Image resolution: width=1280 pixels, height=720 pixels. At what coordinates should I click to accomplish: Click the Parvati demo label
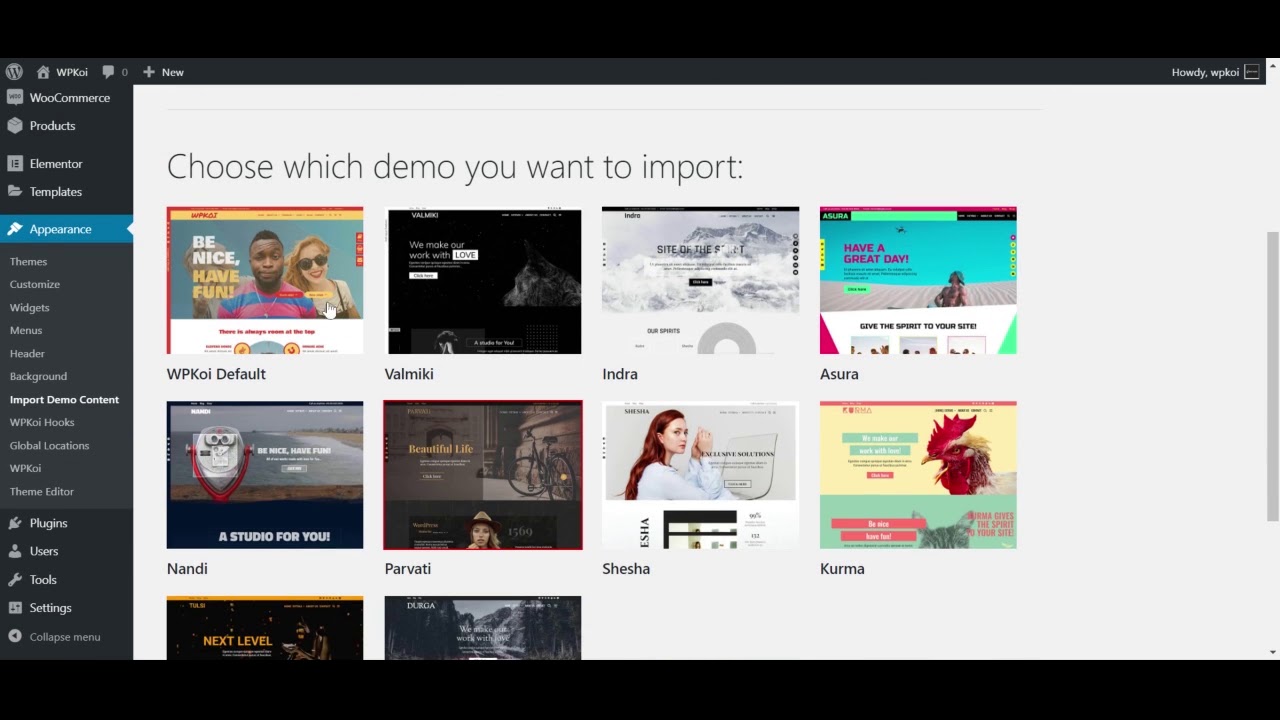(x=408, y=569)
